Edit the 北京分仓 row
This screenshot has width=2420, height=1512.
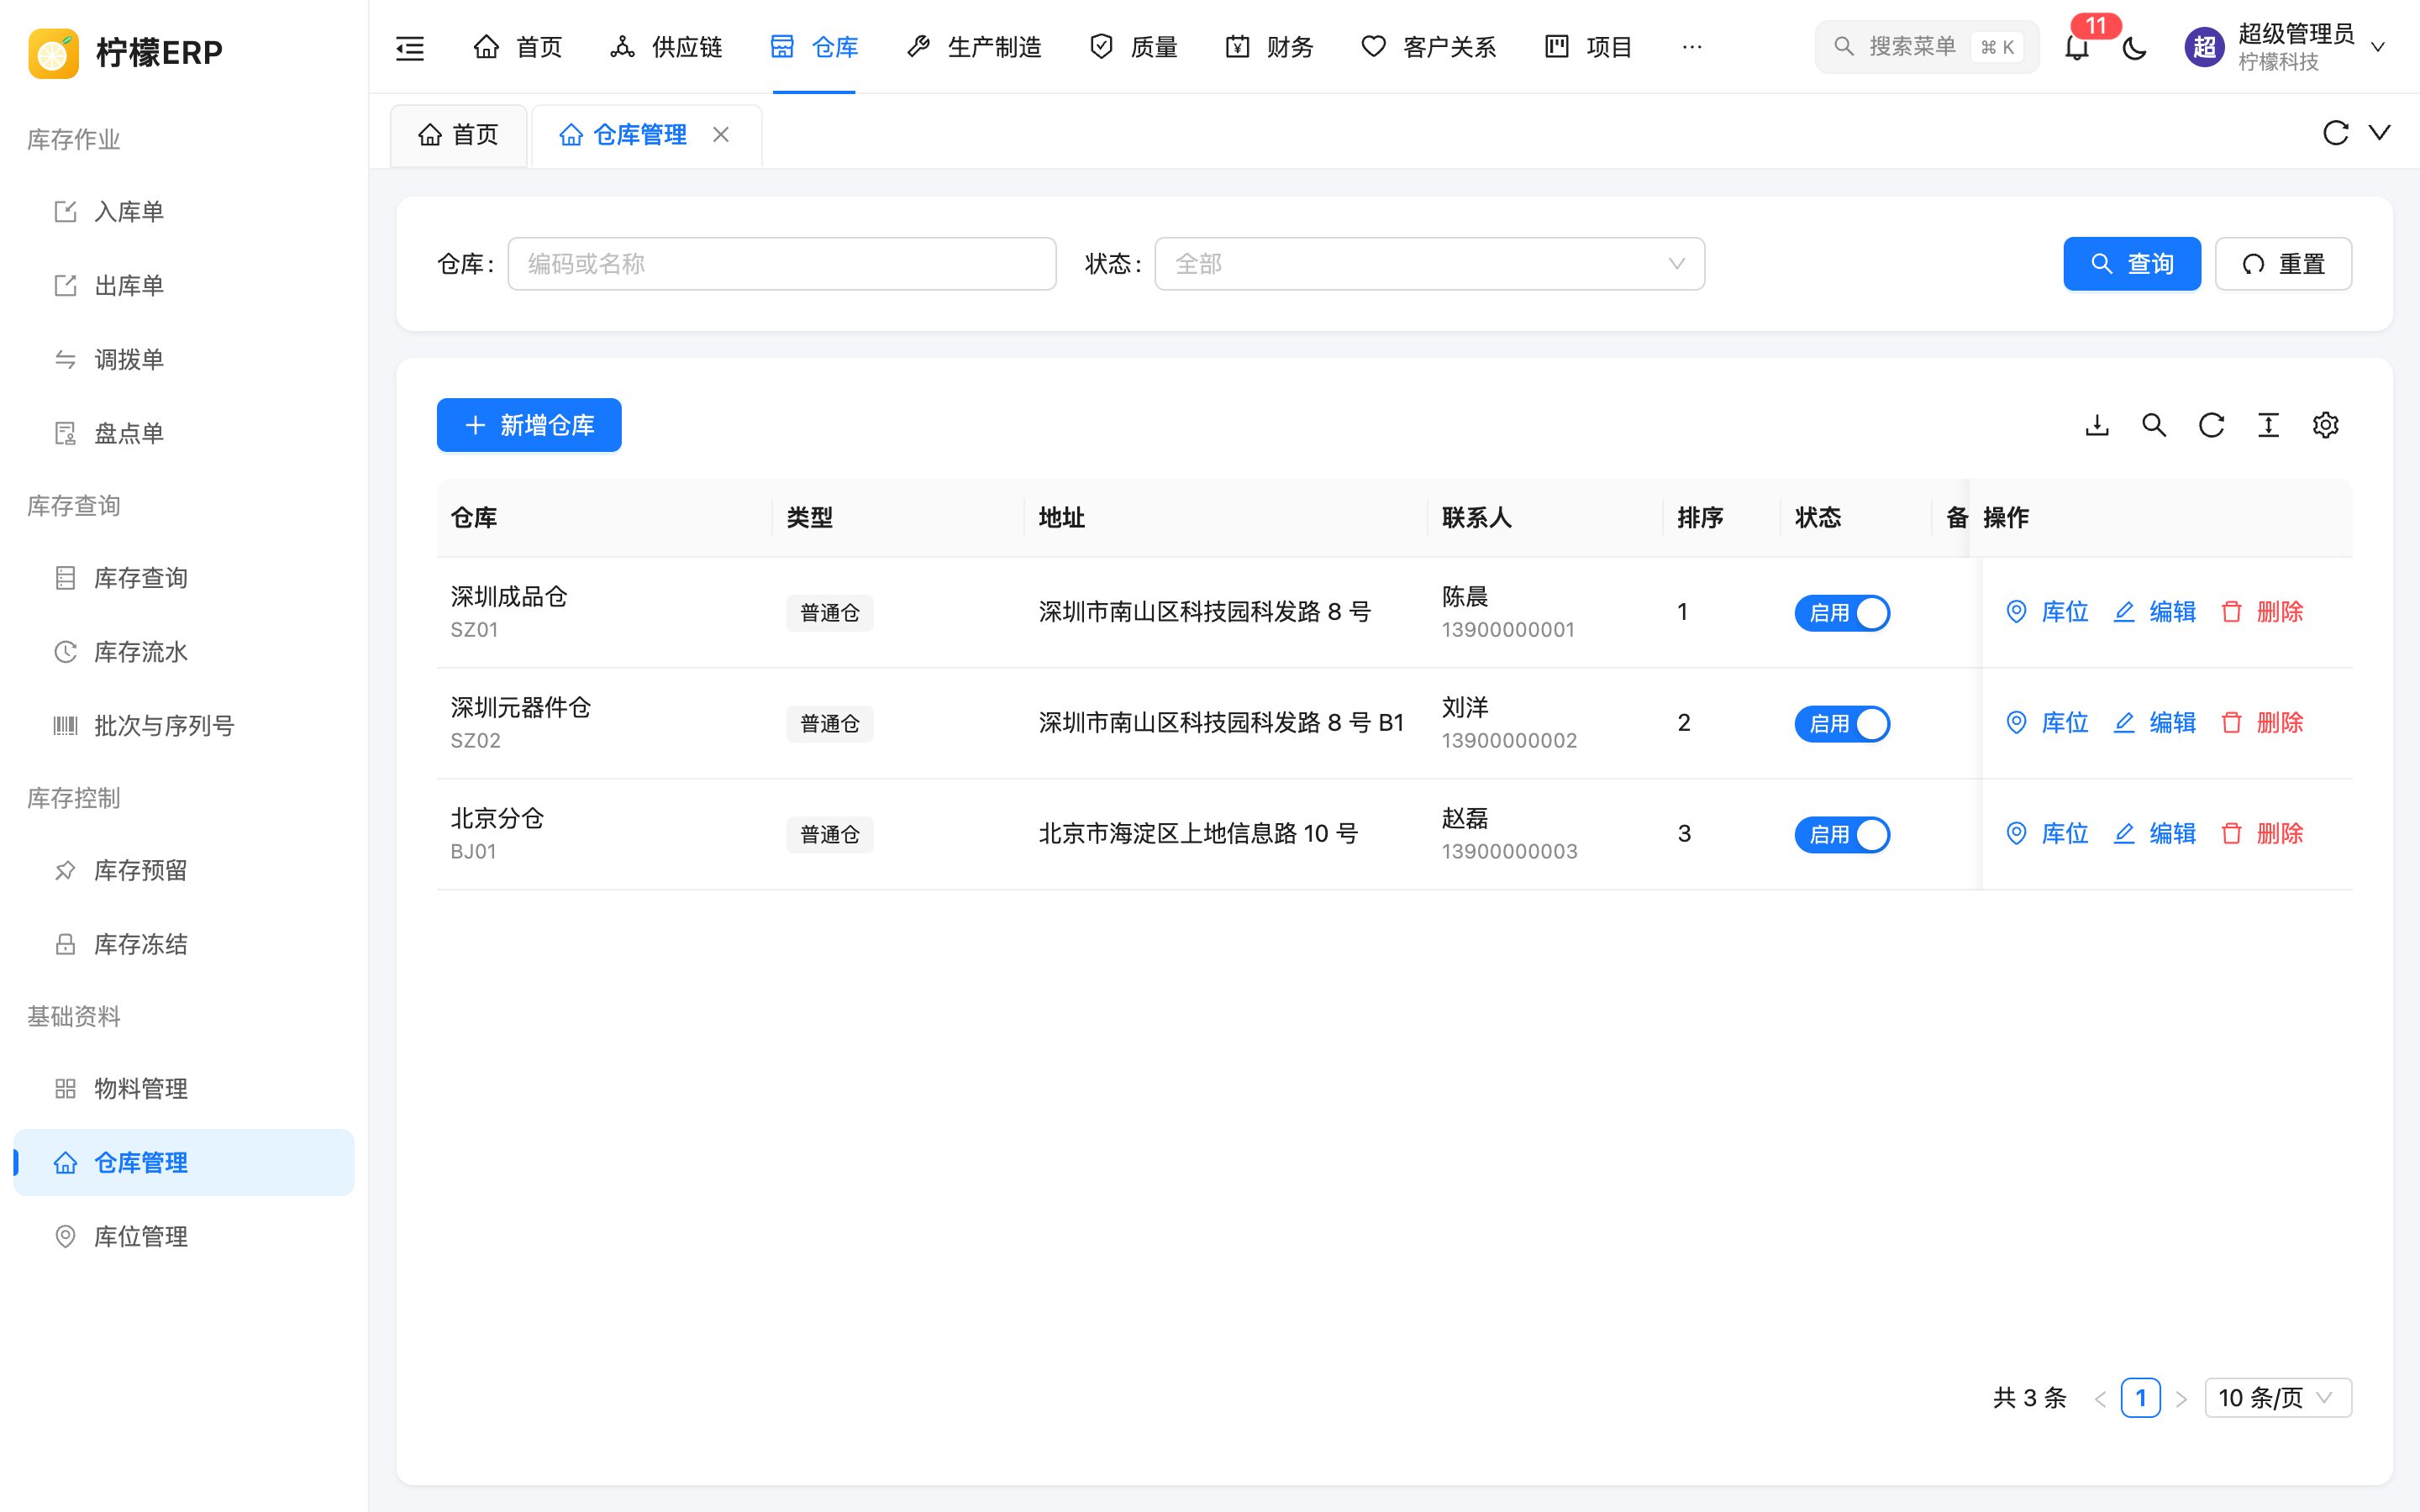[2155, 834]
